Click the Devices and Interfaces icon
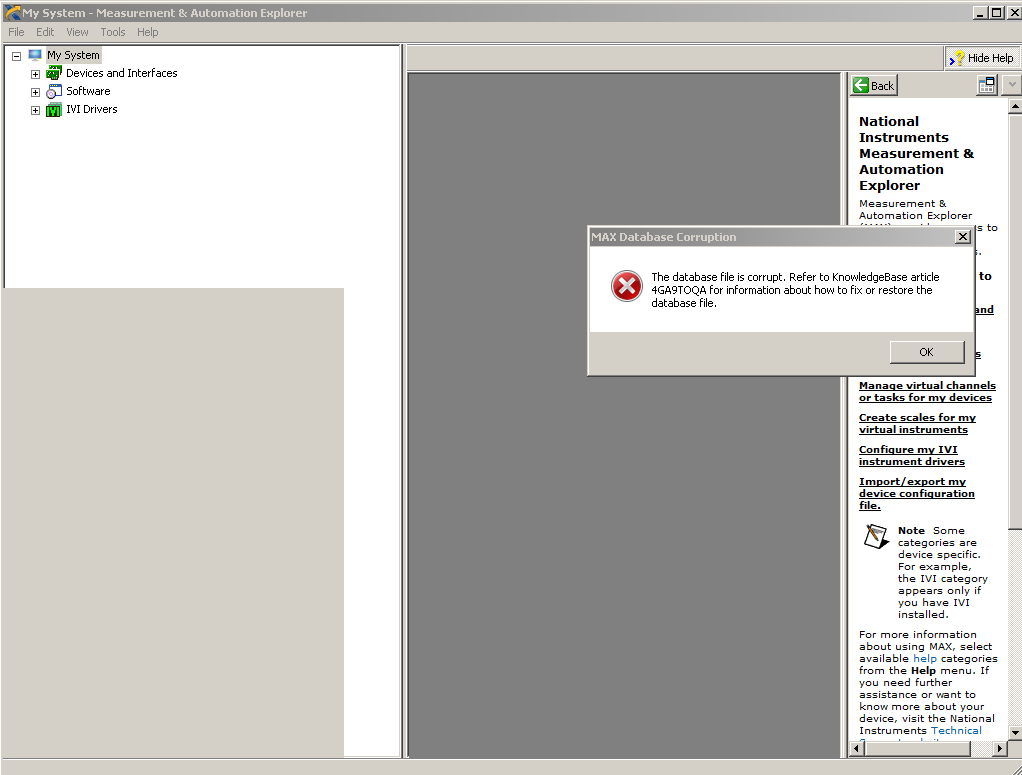This screenshot has width=1022, height=775. 53,73
